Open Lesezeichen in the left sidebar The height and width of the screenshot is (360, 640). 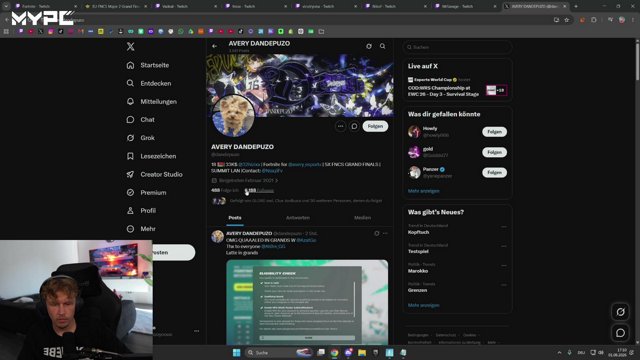(x=151, y=156)
